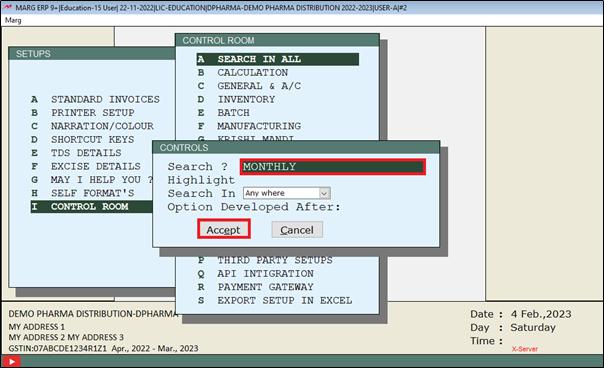
Task: Click company name DEMO PHARMA DISTRIBUTION-DPHARMA
Action: coord(93,314)
